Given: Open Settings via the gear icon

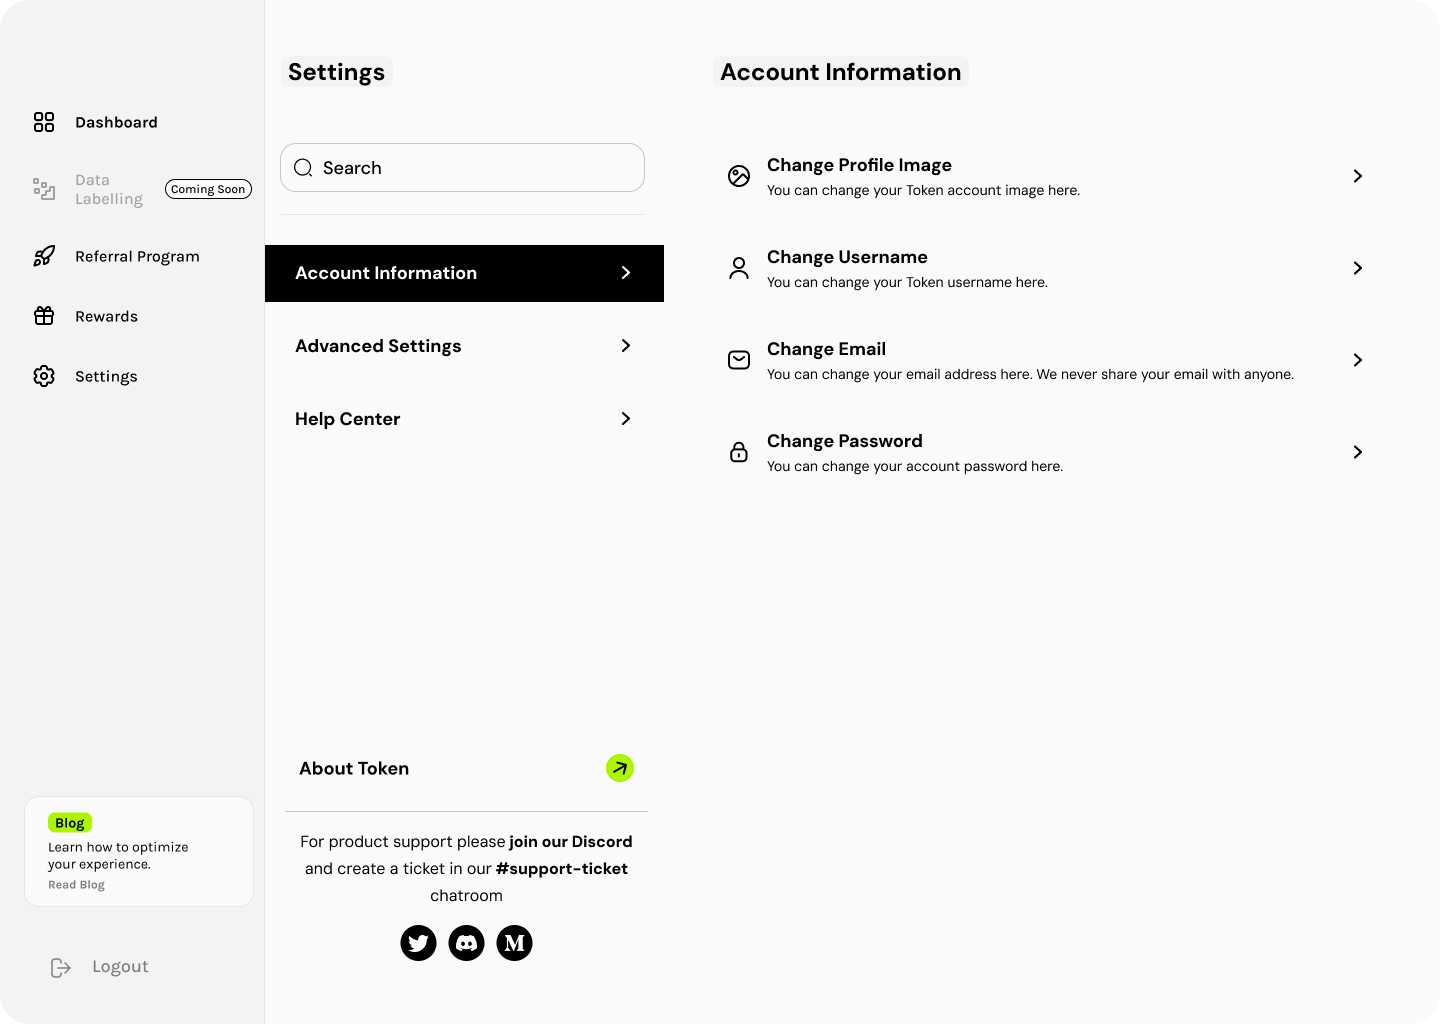Looking at the screenshot, I should [x=43, y=376].
